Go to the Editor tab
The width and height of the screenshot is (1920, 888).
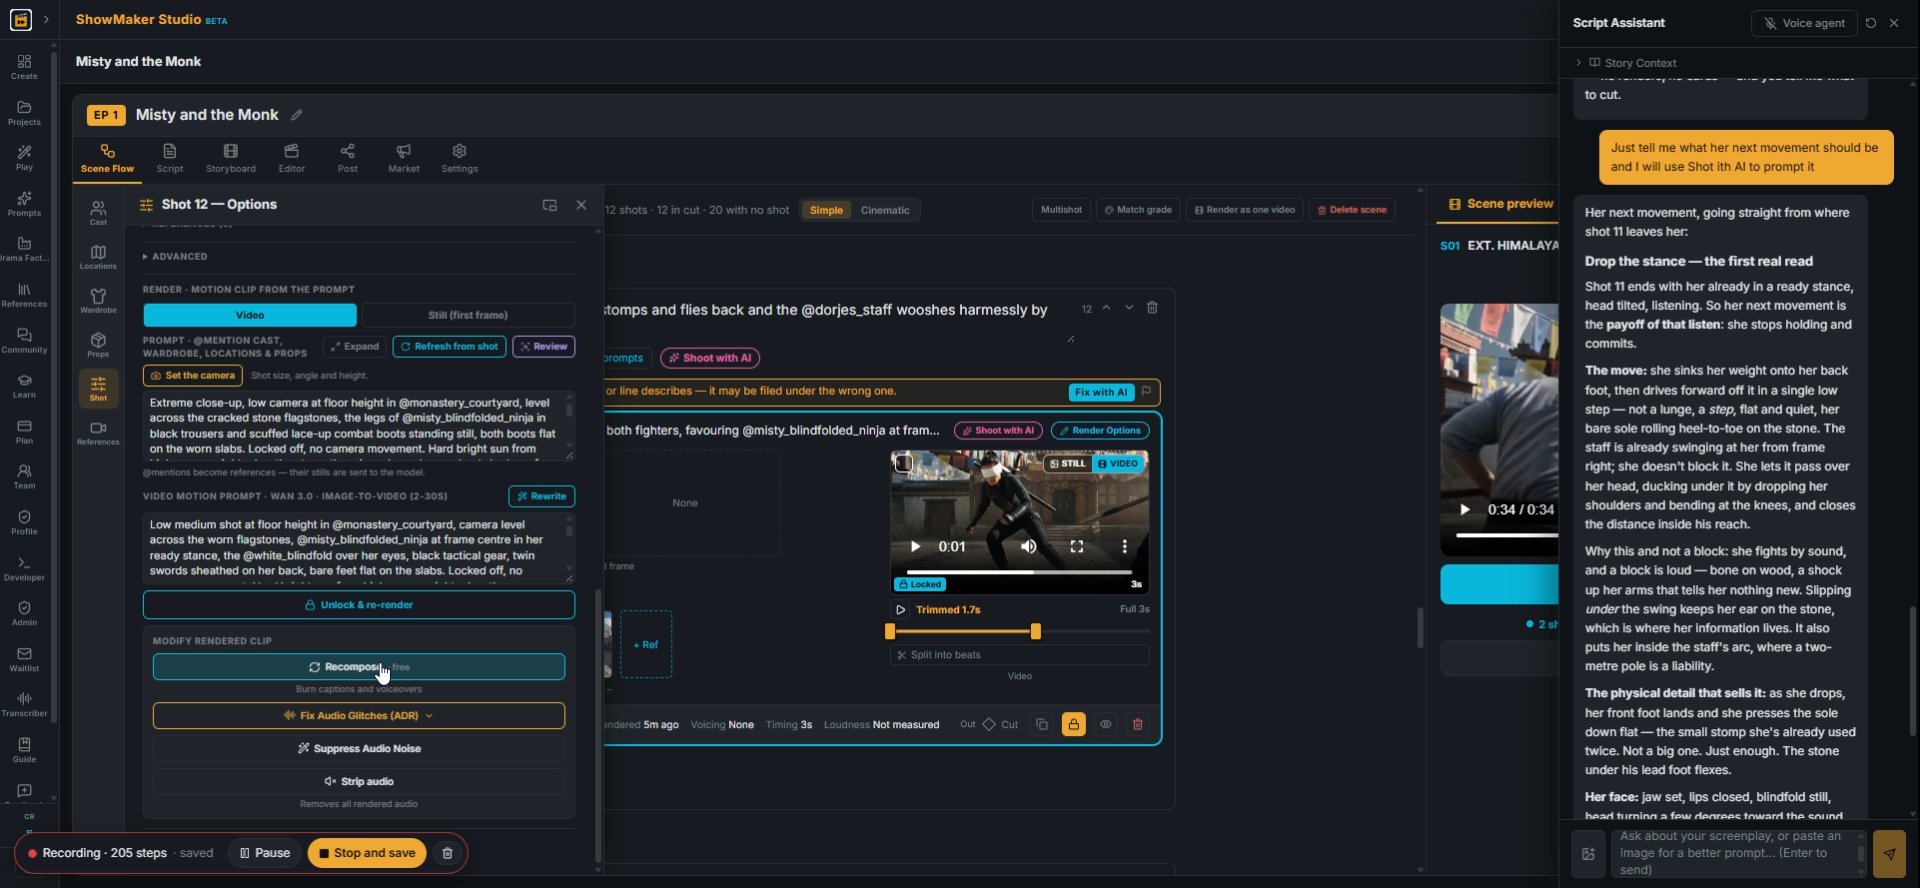pos(292,158)
